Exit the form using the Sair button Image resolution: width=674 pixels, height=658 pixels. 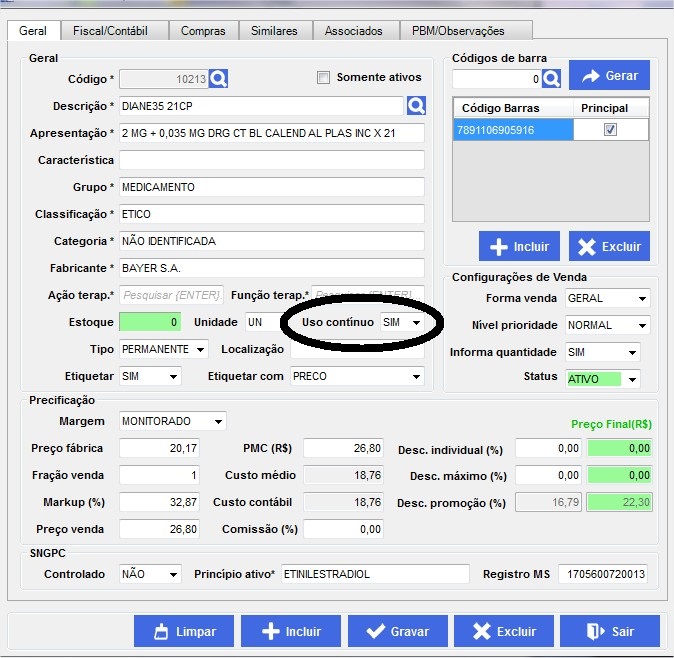610,631
